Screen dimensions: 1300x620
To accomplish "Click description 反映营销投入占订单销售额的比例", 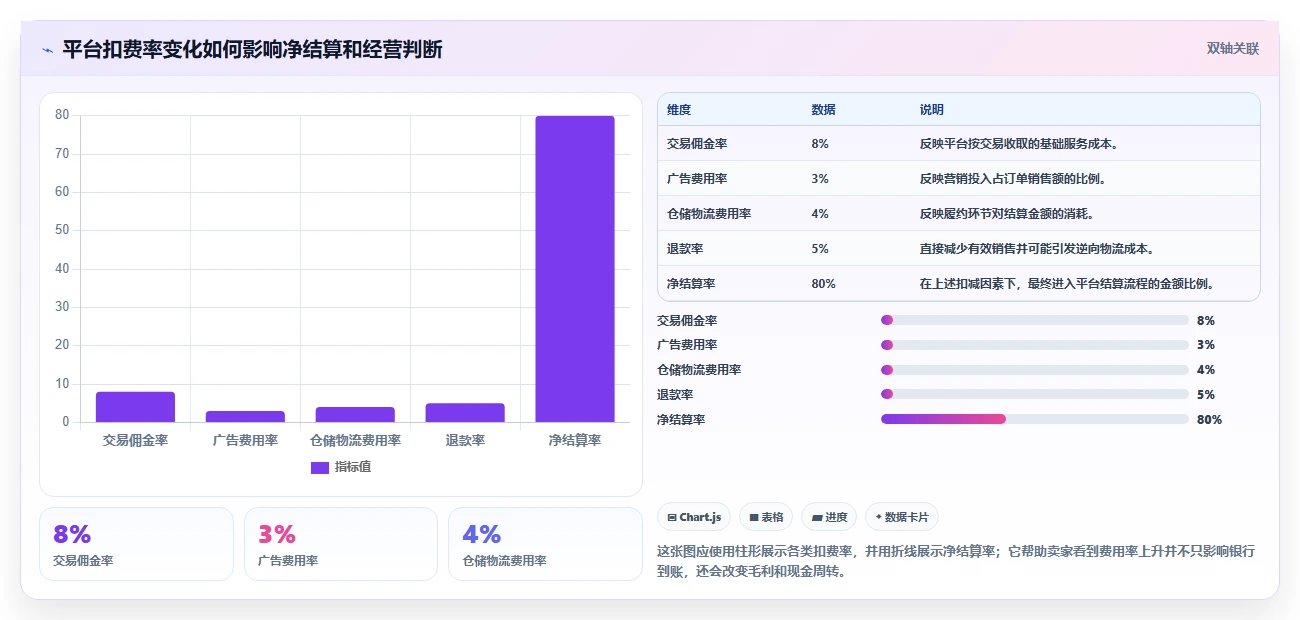I will click(x=1013, y=179).
